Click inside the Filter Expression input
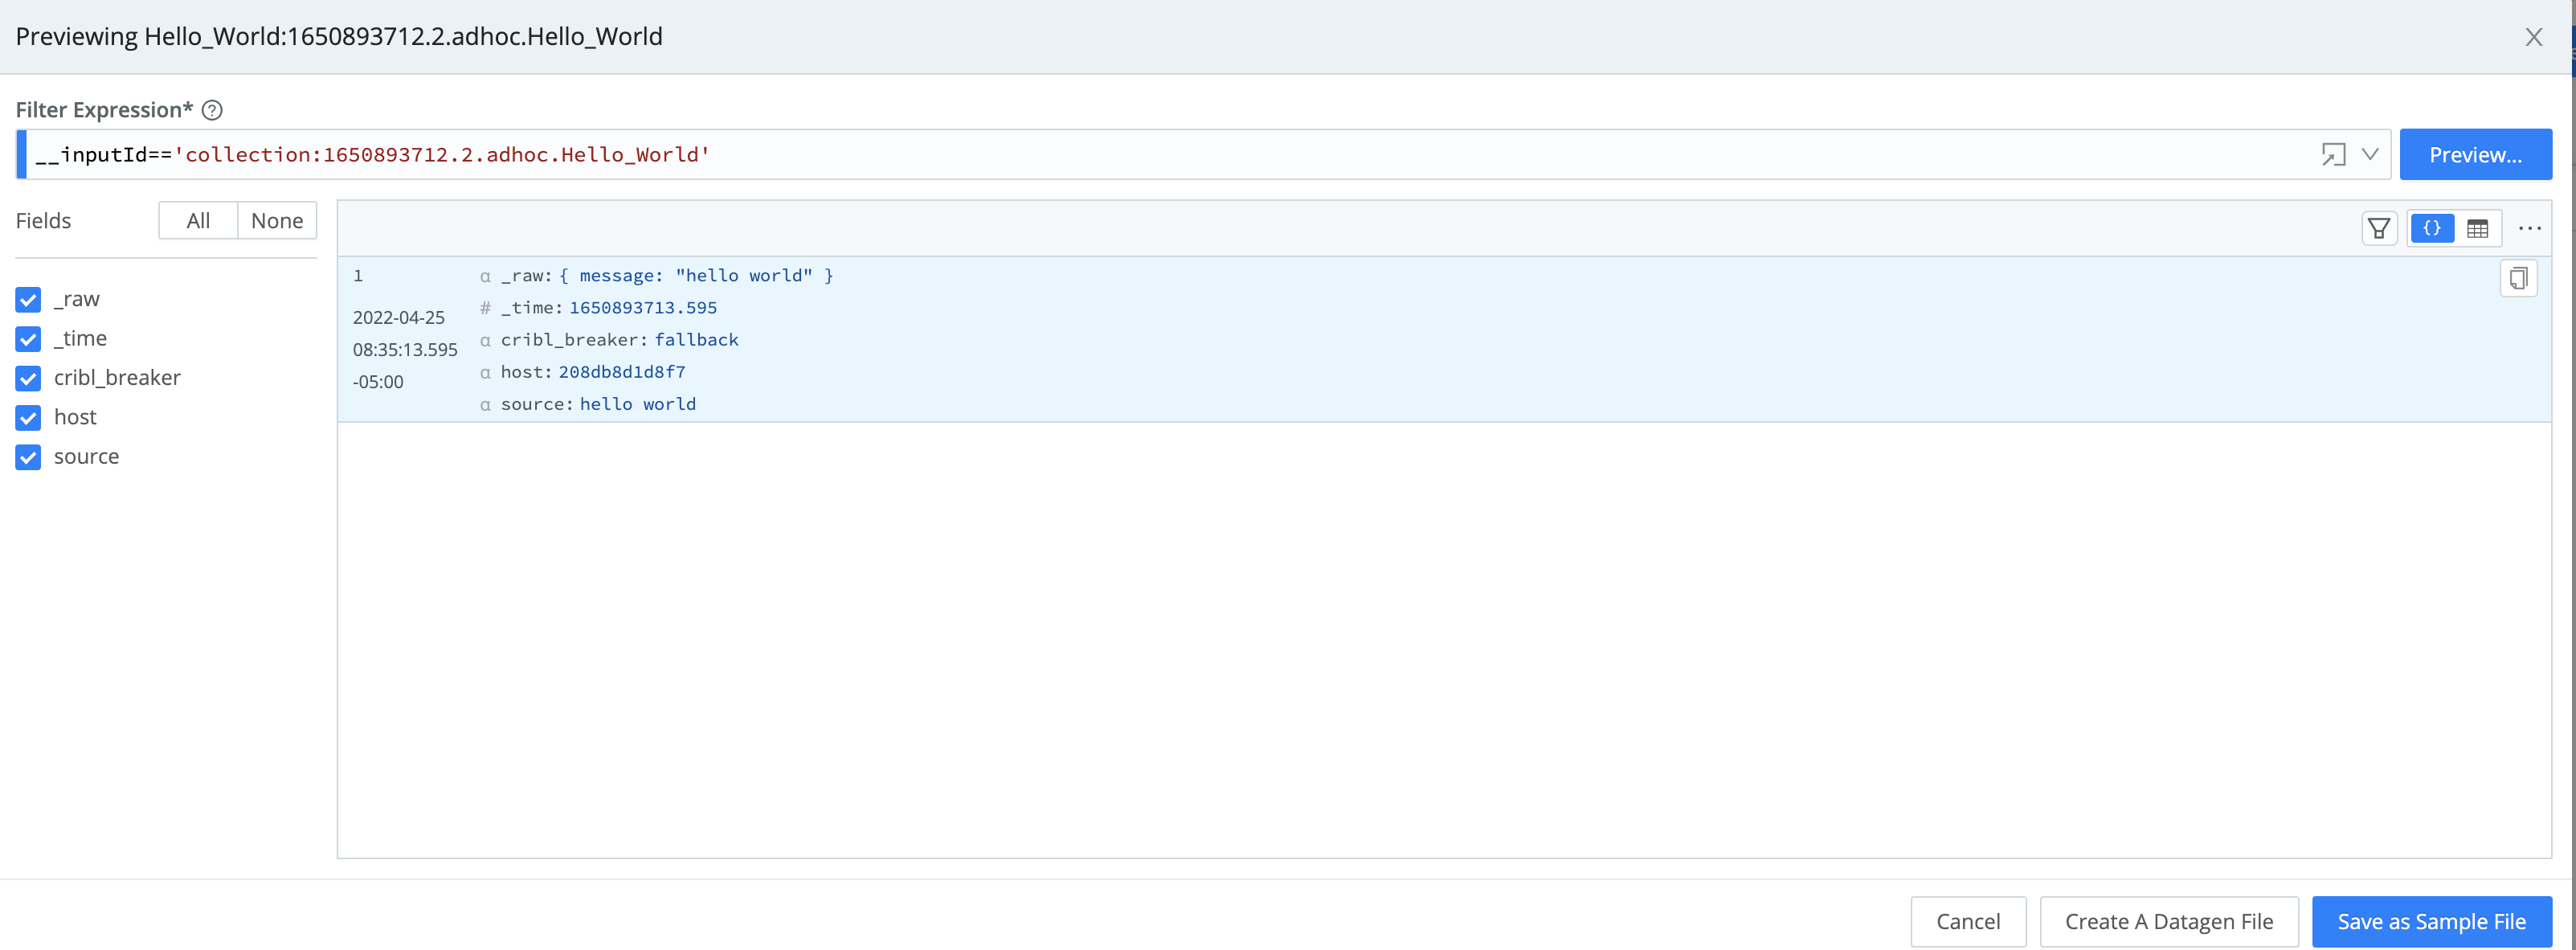The width and height of the screenshot is (2576, 950). [x=1200, y=155]
